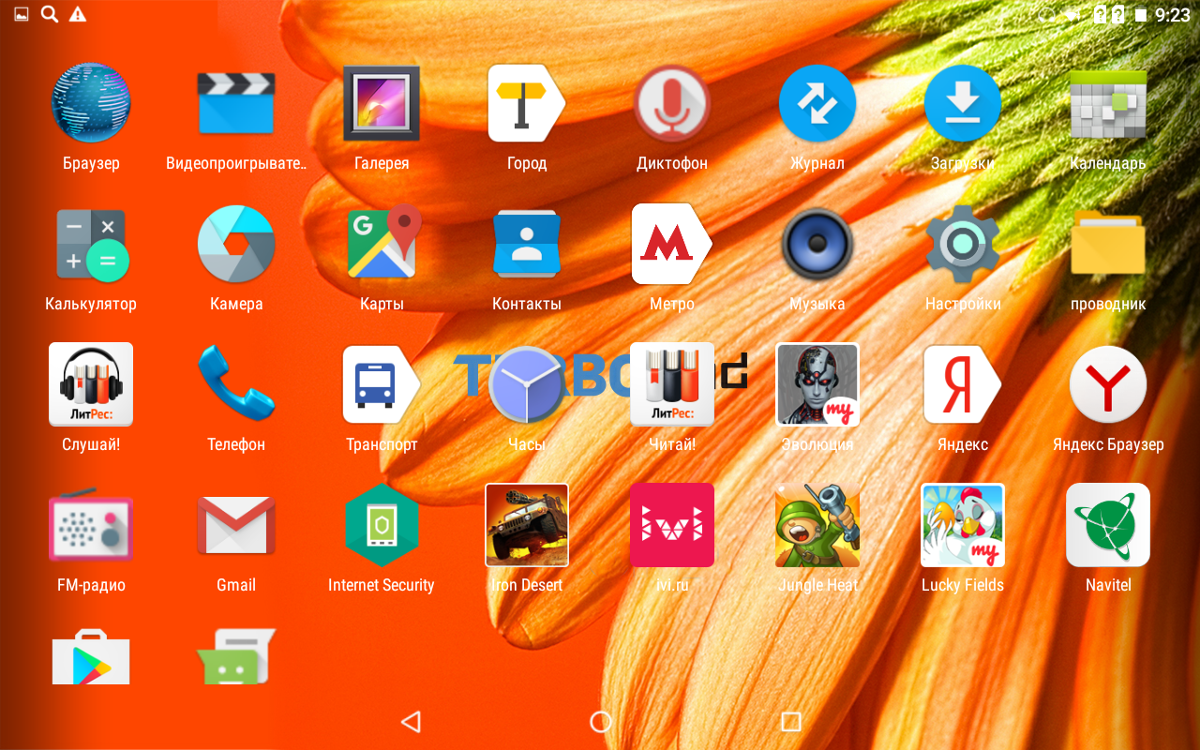Open the Часы clock app
Viewport: 1200px width, 750px height.
[x=527, y=384]
